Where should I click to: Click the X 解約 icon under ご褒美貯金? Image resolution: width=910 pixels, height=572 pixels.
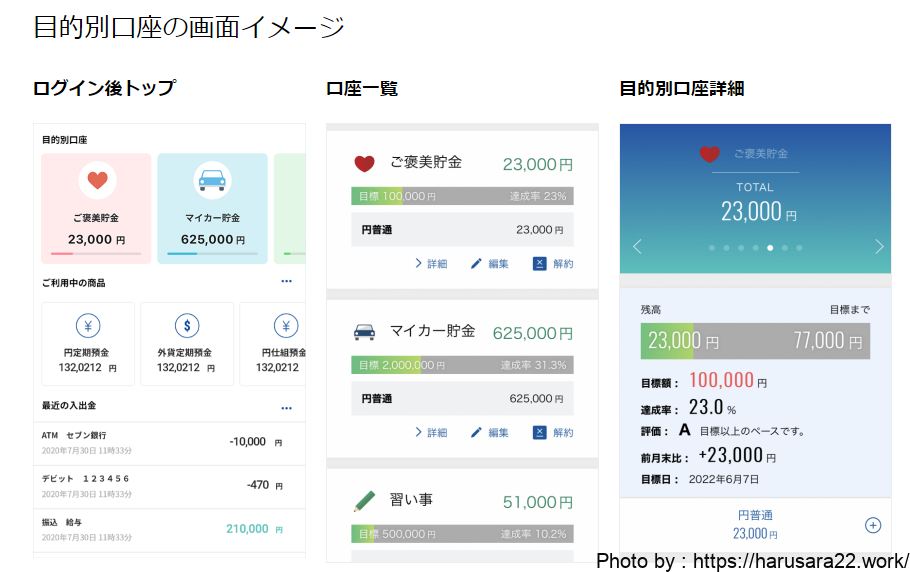click(x=540, y=264)
